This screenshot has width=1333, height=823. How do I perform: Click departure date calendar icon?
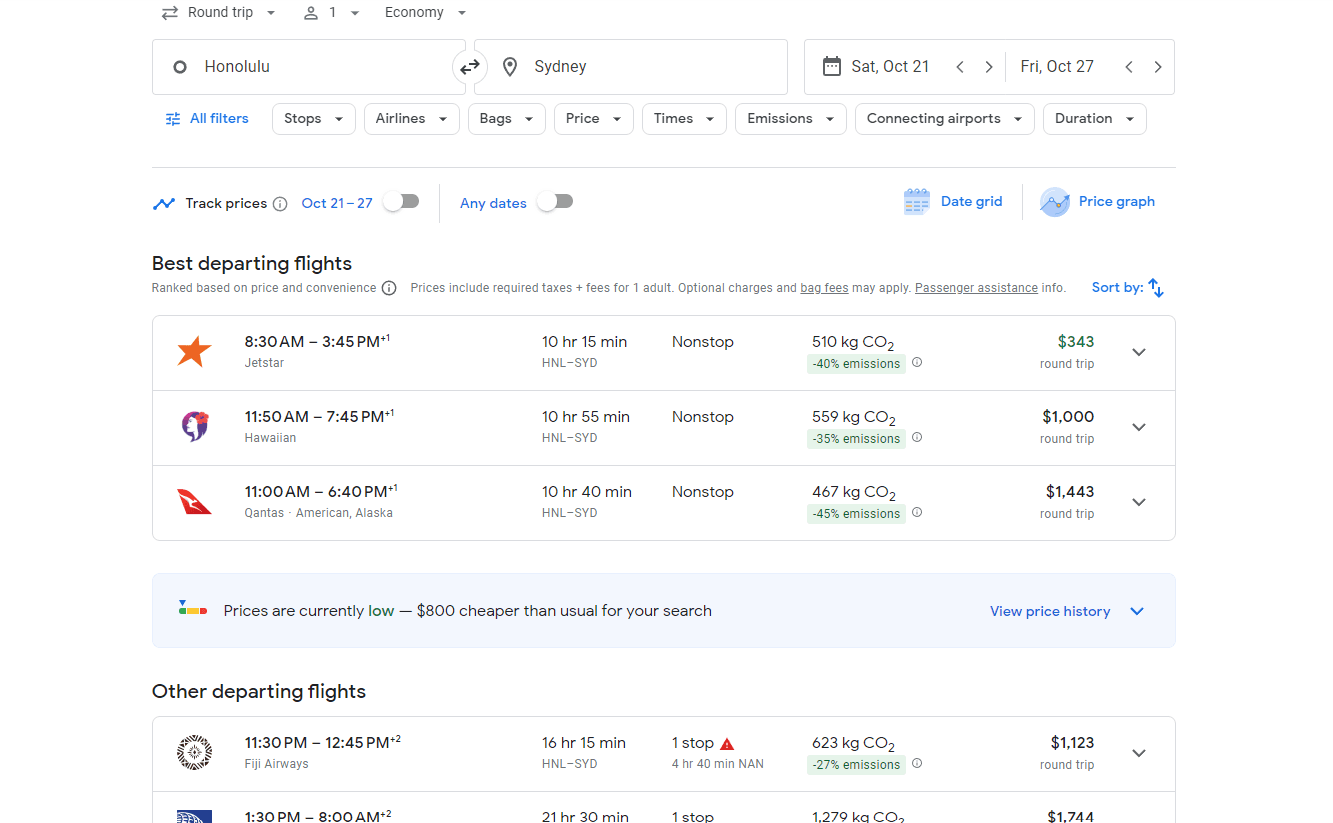coord(831,67)
